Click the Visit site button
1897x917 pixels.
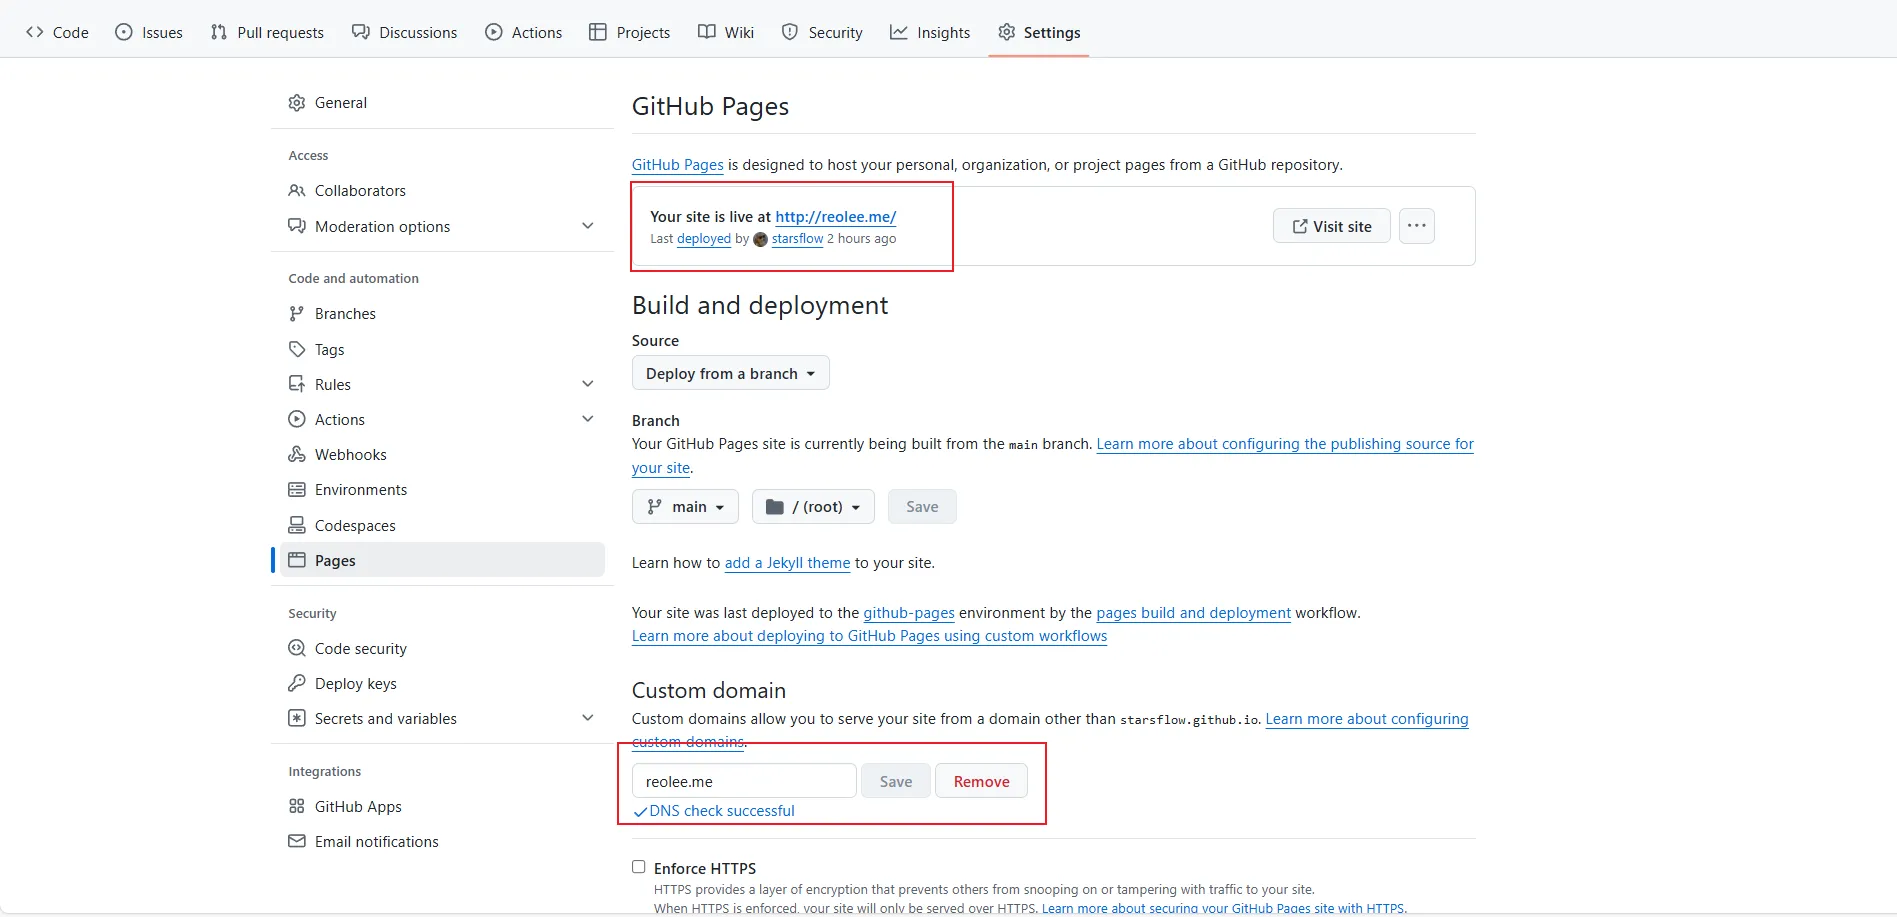[x=1331, y=227]
